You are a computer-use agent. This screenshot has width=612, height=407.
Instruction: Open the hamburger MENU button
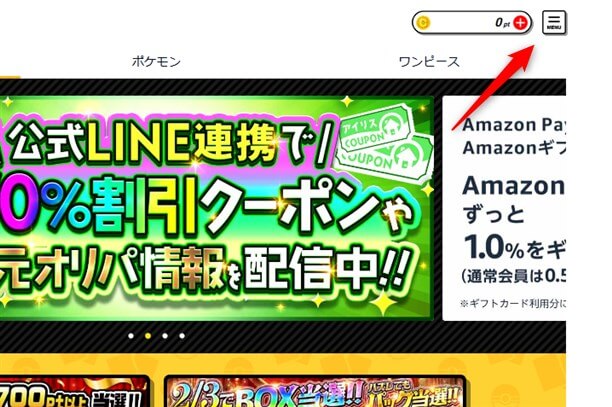point(554,22)
